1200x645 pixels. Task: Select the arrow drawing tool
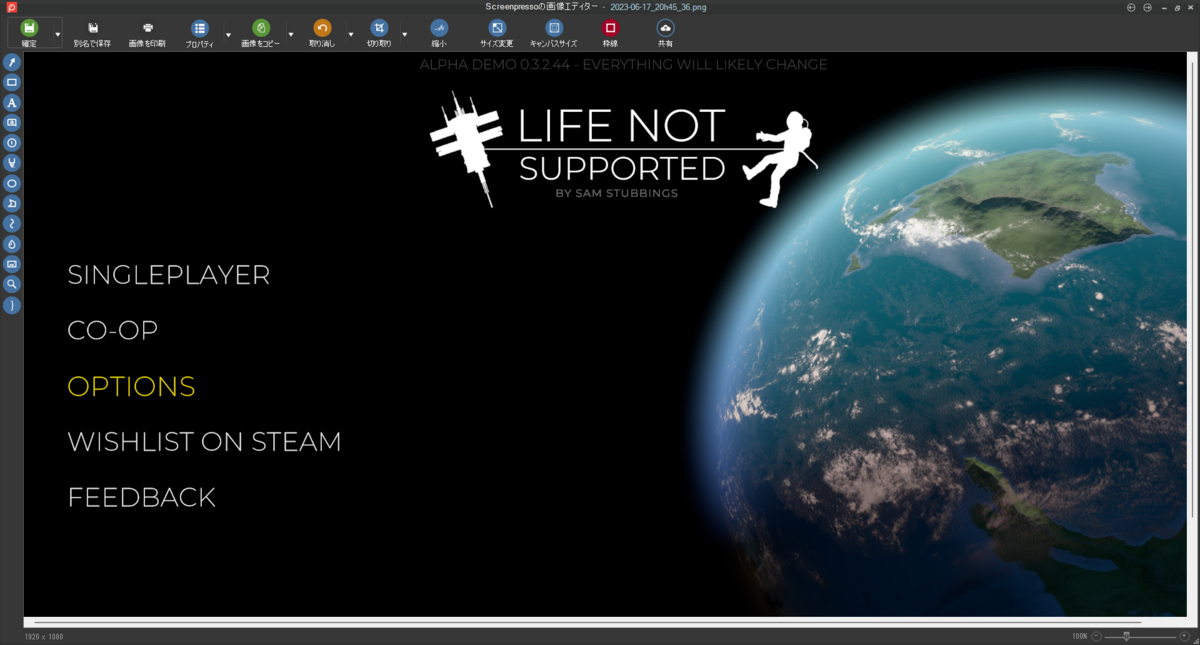pos(12,62)
